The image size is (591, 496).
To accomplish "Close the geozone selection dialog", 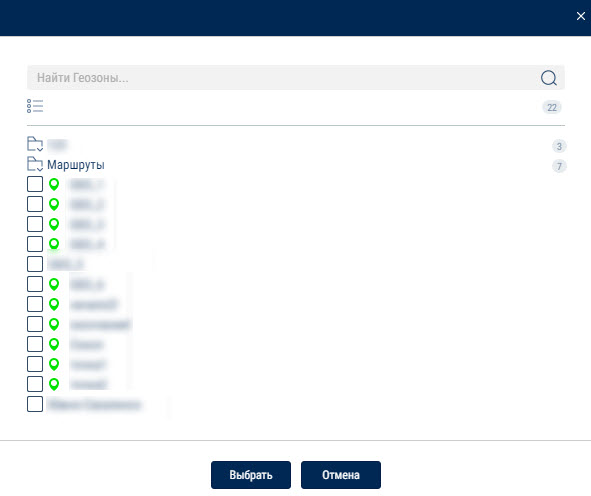I will point(580,16).
